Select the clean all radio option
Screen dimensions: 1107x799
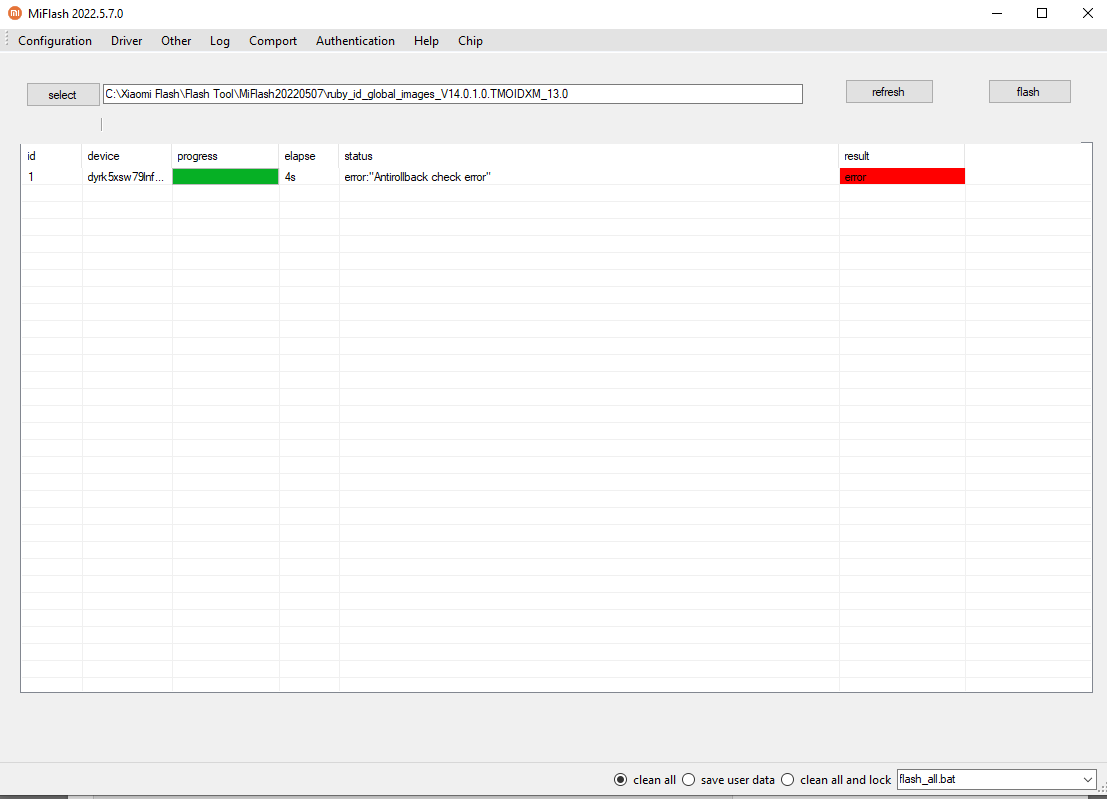click(621, 780)
